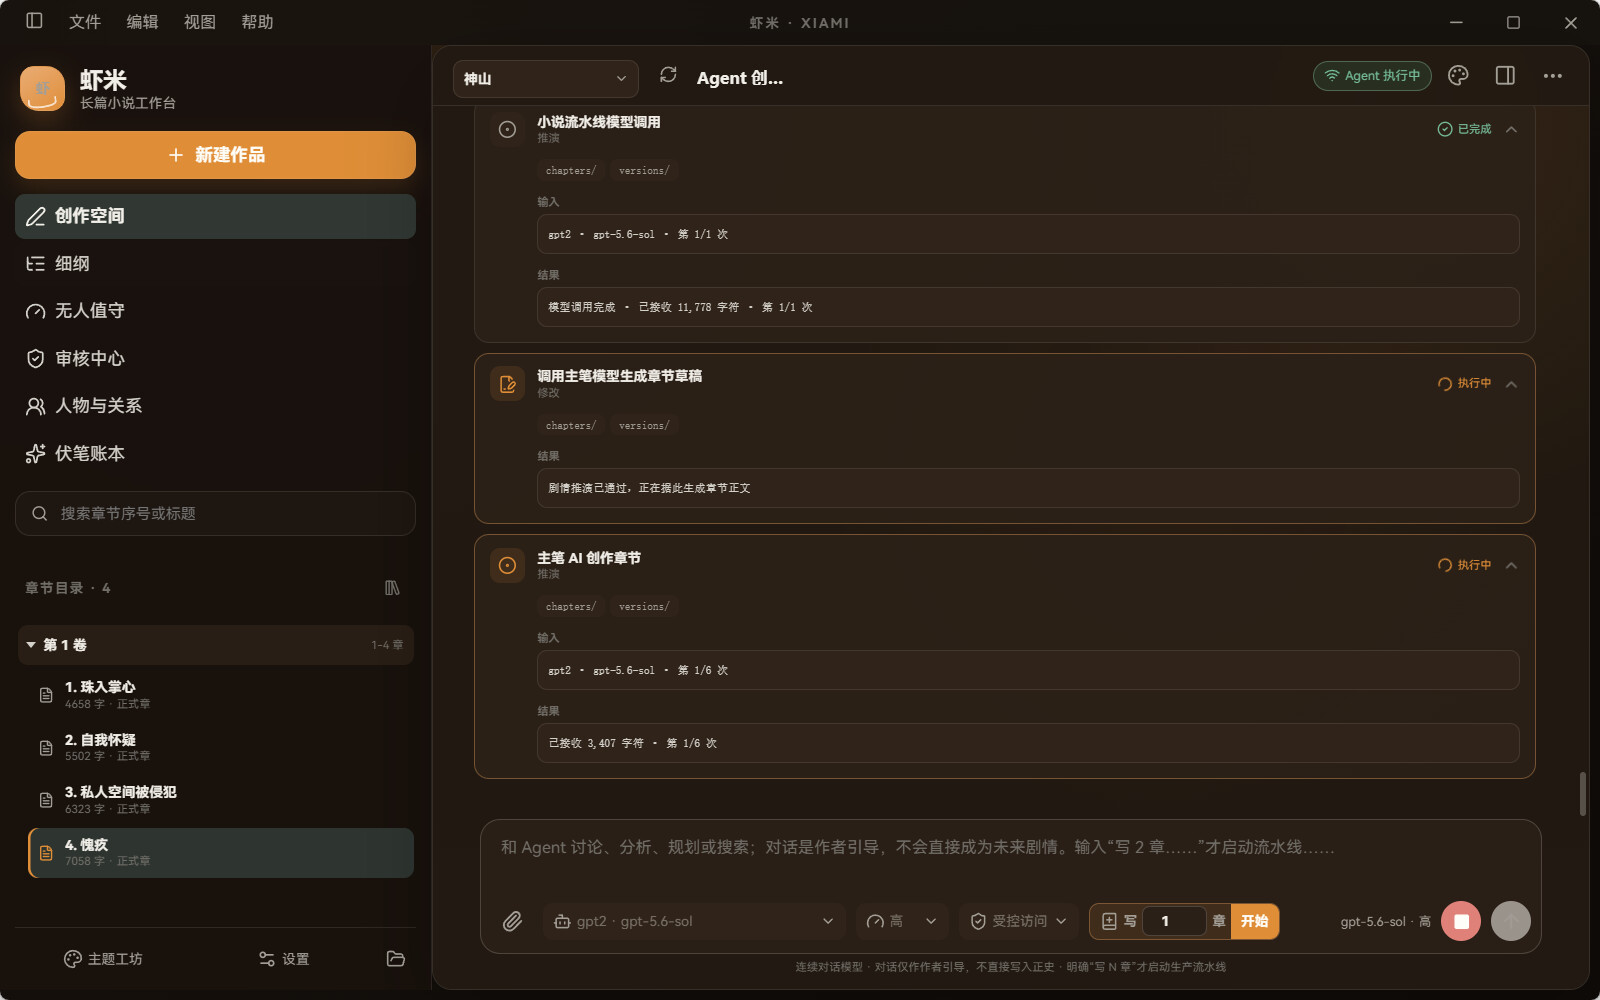The width and height of the screenshot is (1600, 1000).
Task: Open the gpt2 · gpt-5.6-sol model dropdown
Action: (x=694, y=921)
